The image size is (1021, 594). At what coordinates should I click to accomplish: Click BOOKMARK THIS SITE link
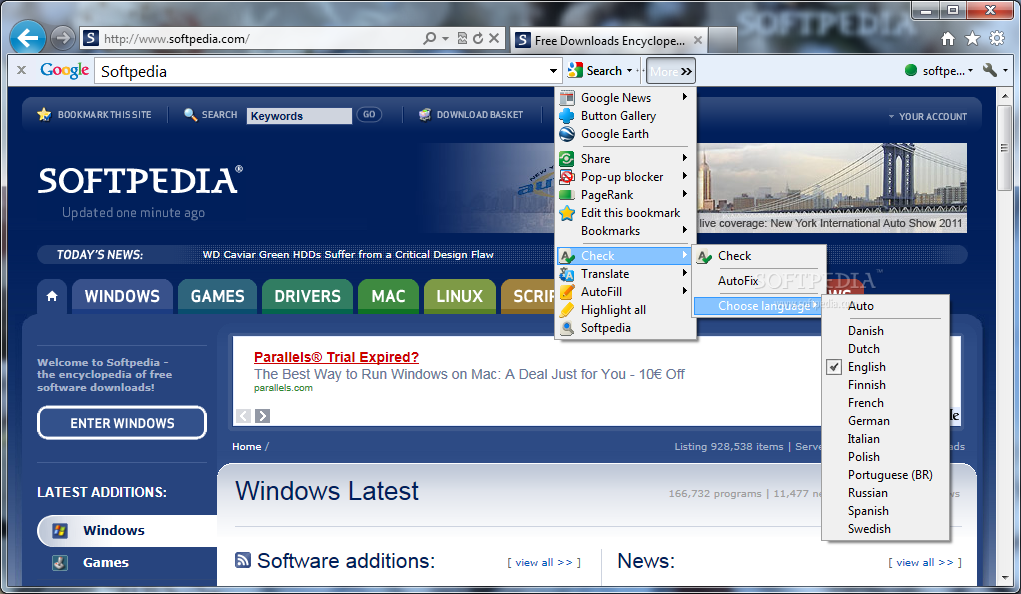tap(94, 115)
